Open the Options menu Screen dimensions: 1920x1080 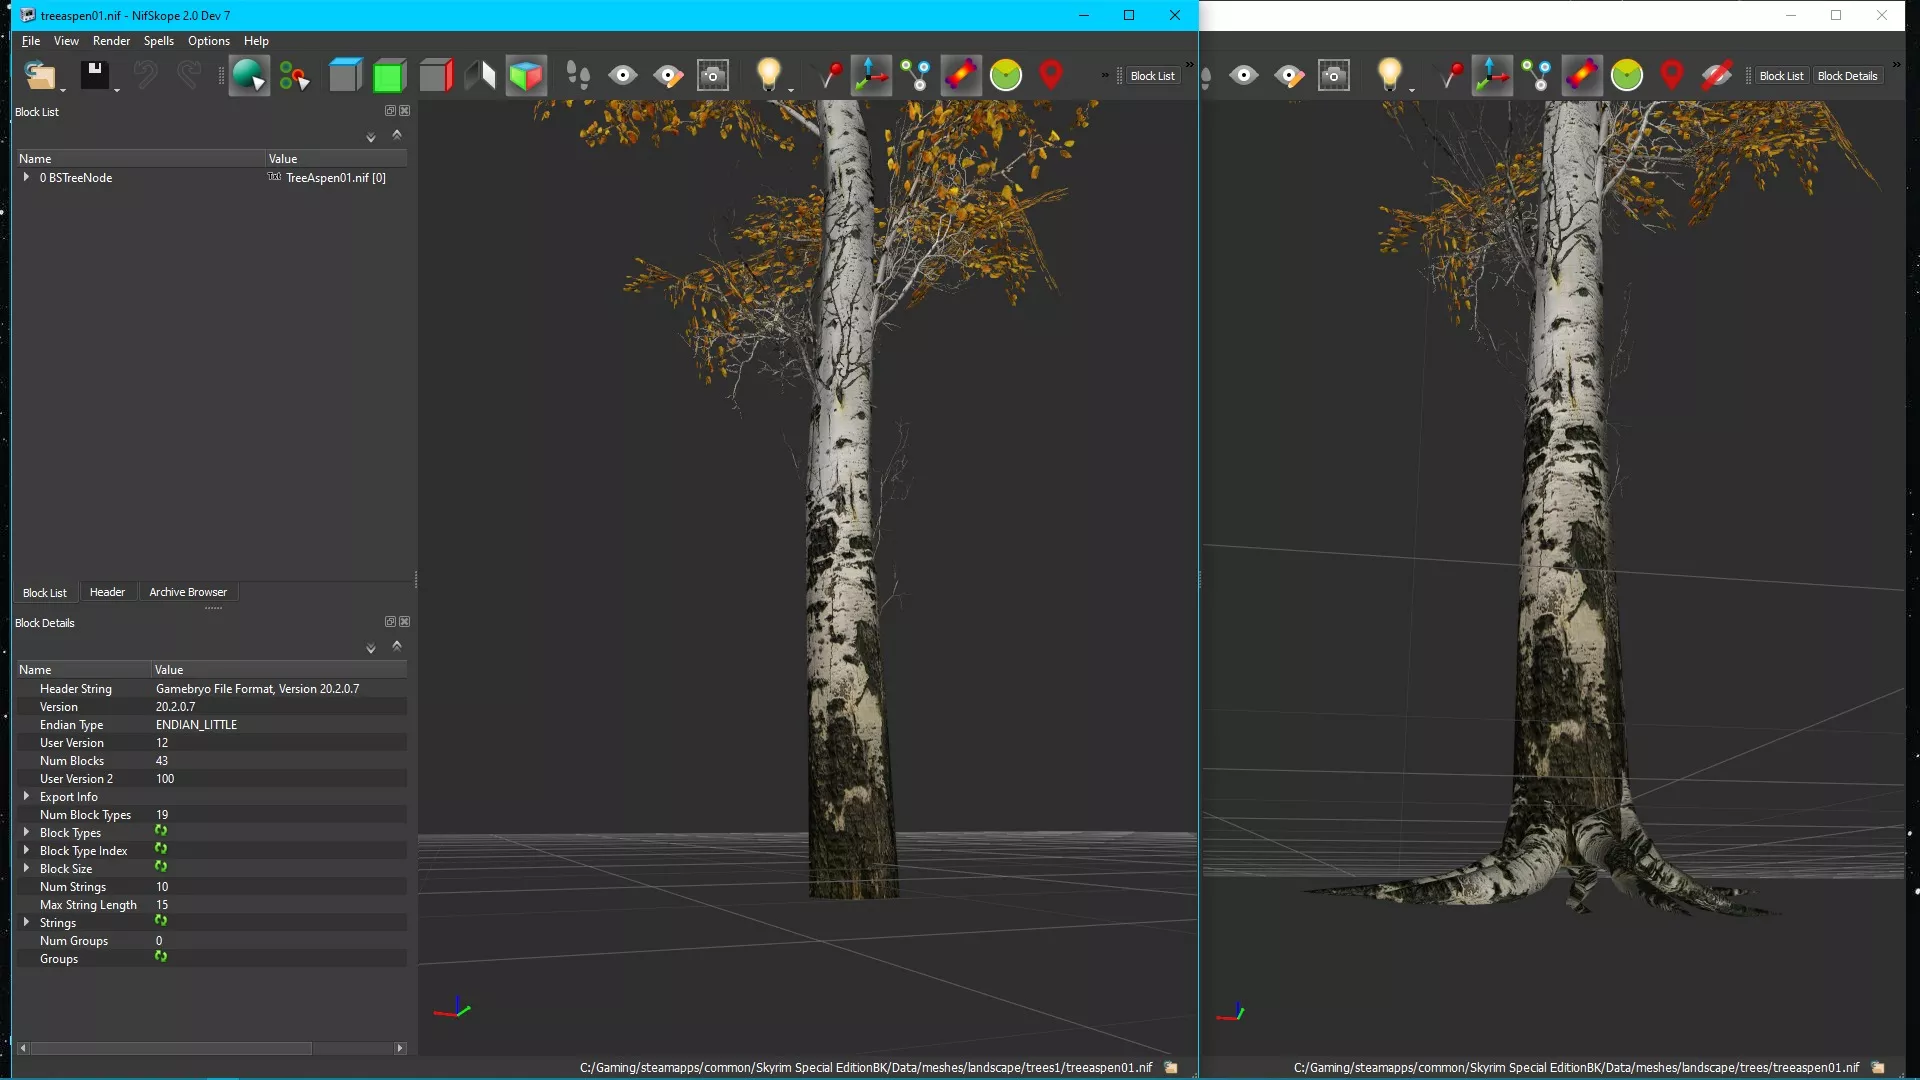point(208,41)
